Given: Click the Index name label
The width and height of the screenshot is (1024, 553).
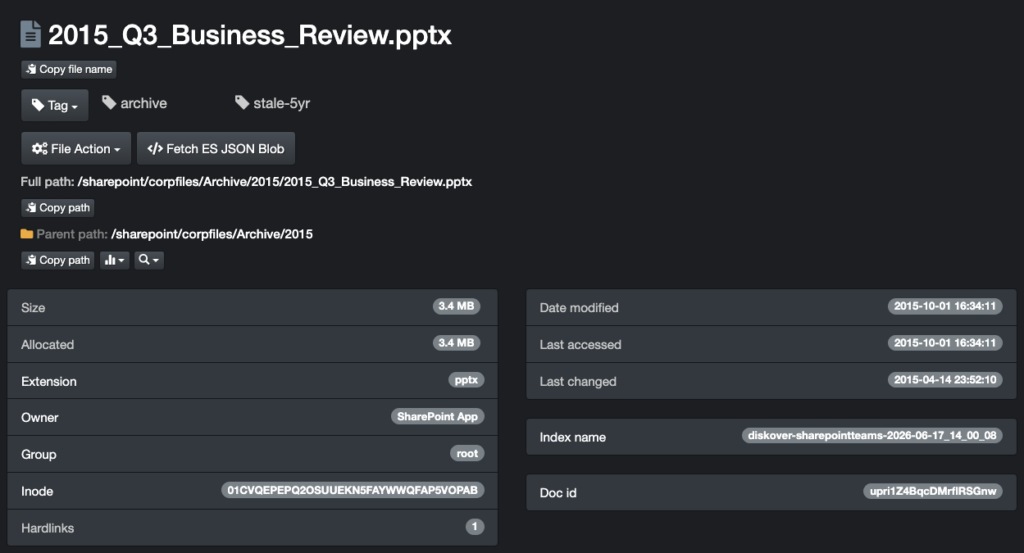Looking at the screenshot, I should point(572,437).
